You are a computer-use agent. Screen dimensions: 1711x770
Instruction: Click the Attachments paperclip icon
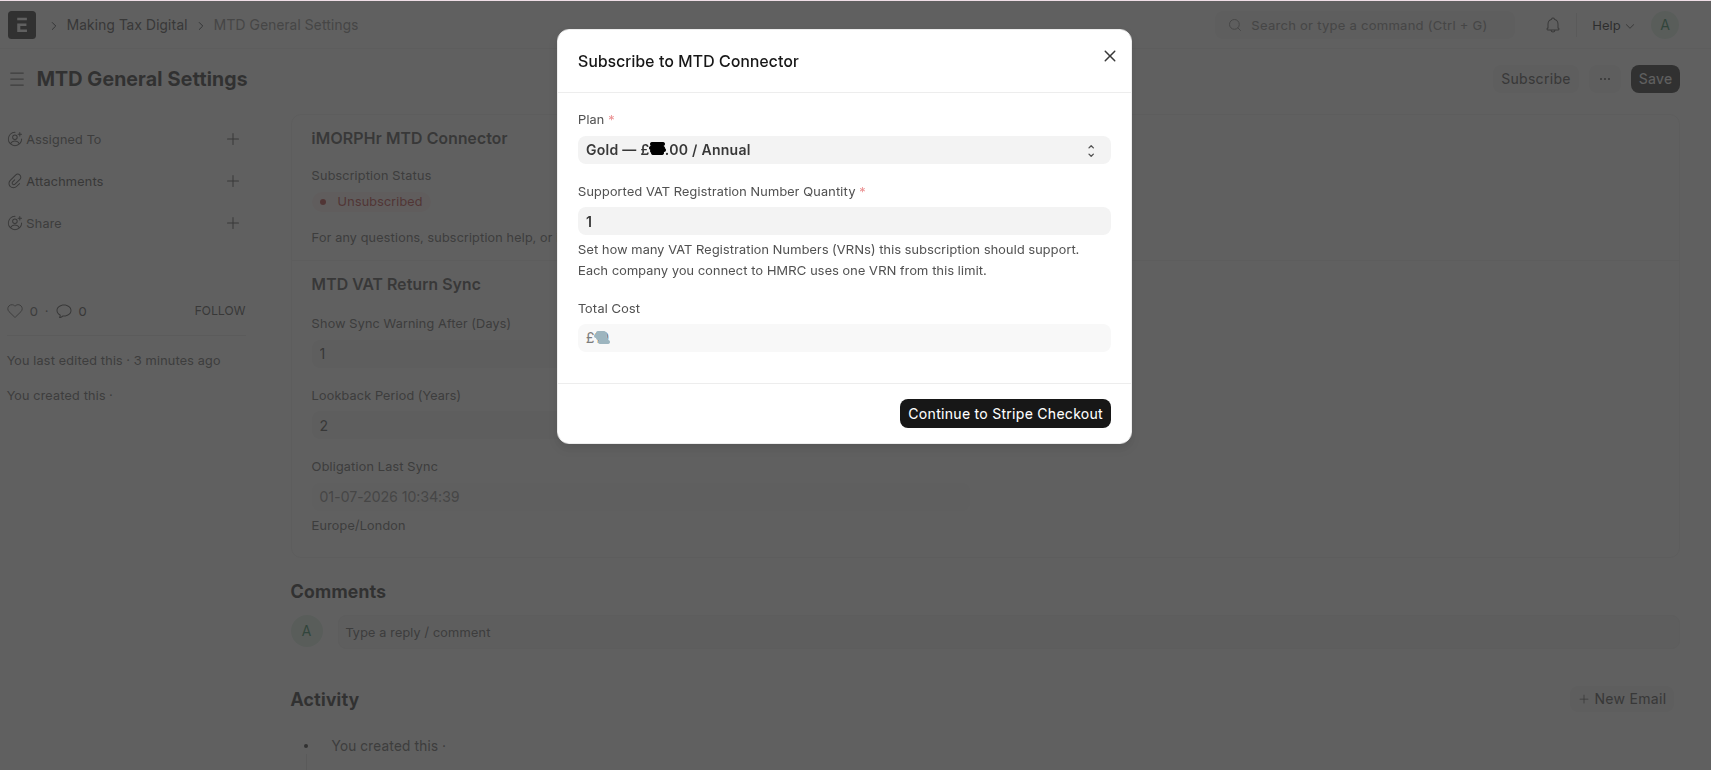pyautogui.click(x=15, y=181)
